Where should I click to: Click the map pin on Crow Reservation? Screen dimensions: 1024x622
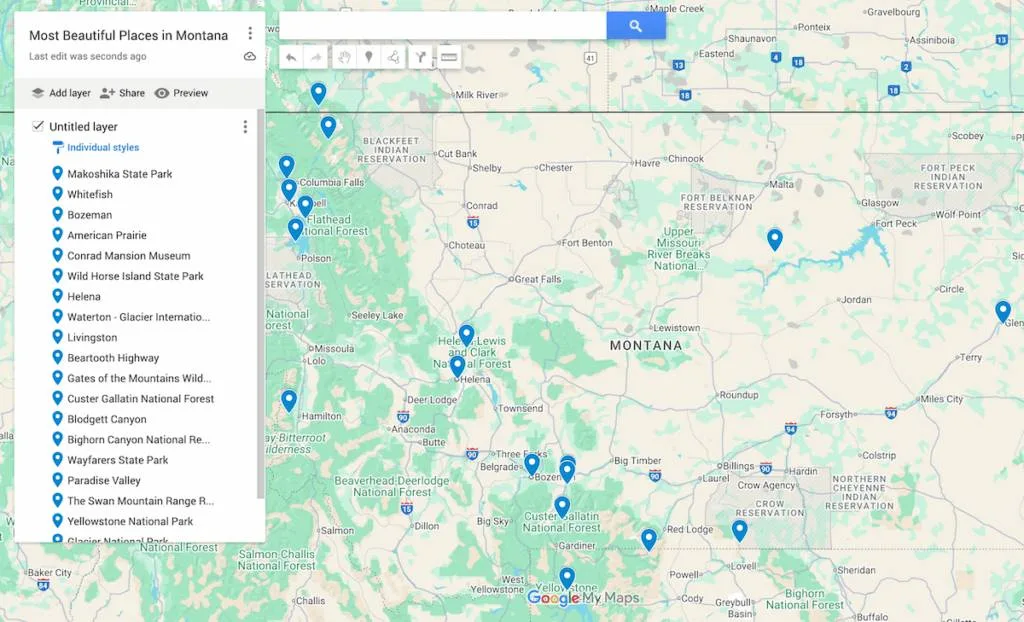tap(739, 531)
